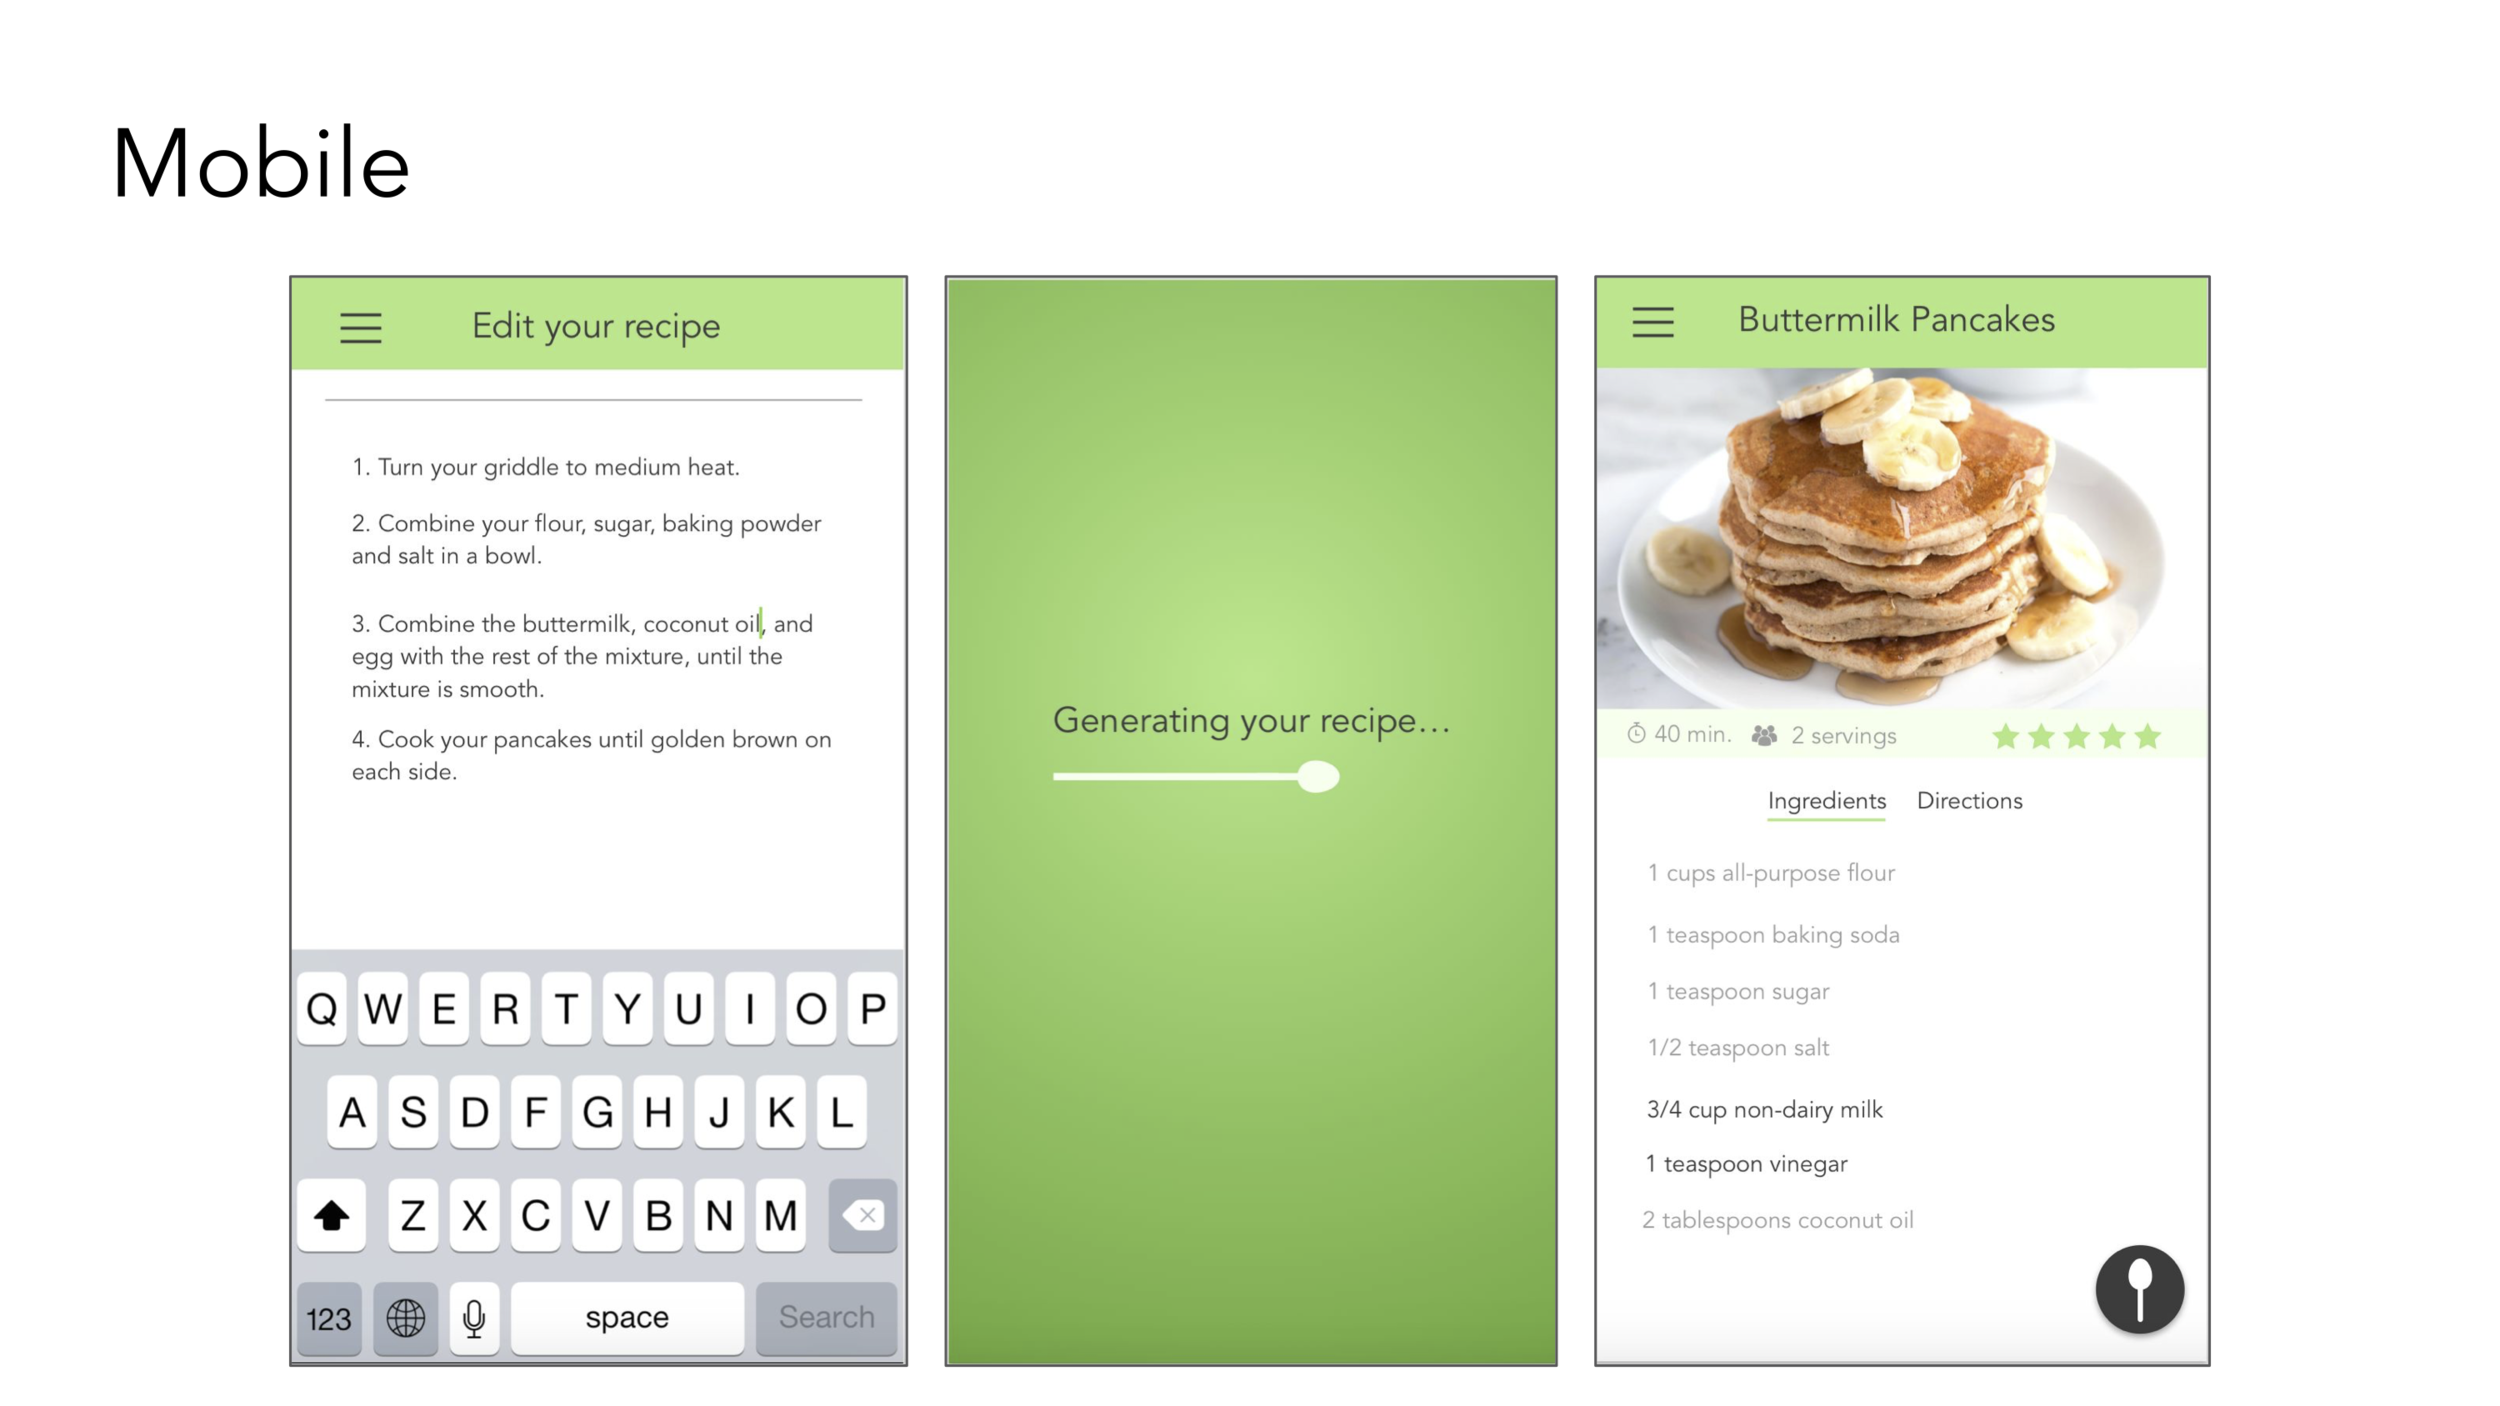
Task: Click the 123 number keyboard toggle
Action: click(330, 1317)
